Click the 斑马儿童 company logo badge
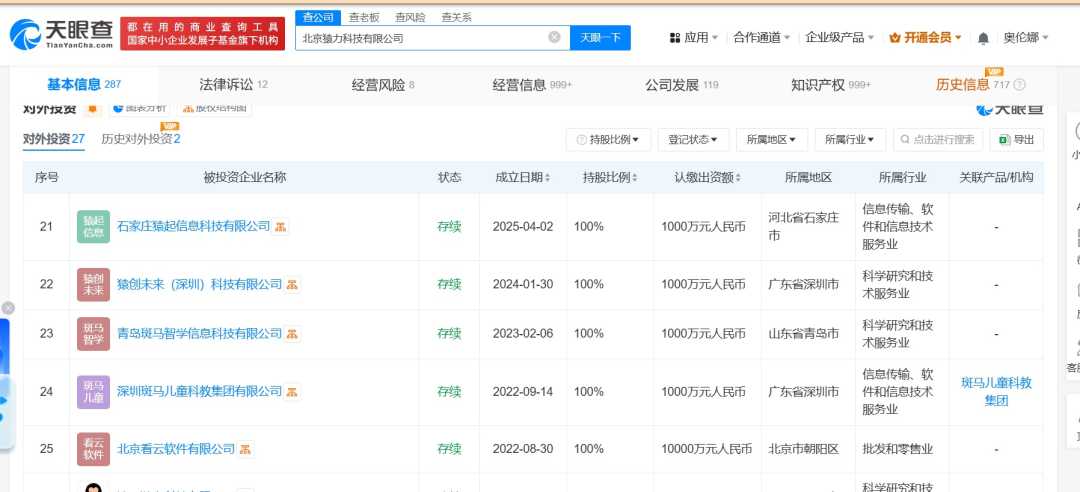This screenshot has width=1080, height=492. tap(93, 392)
